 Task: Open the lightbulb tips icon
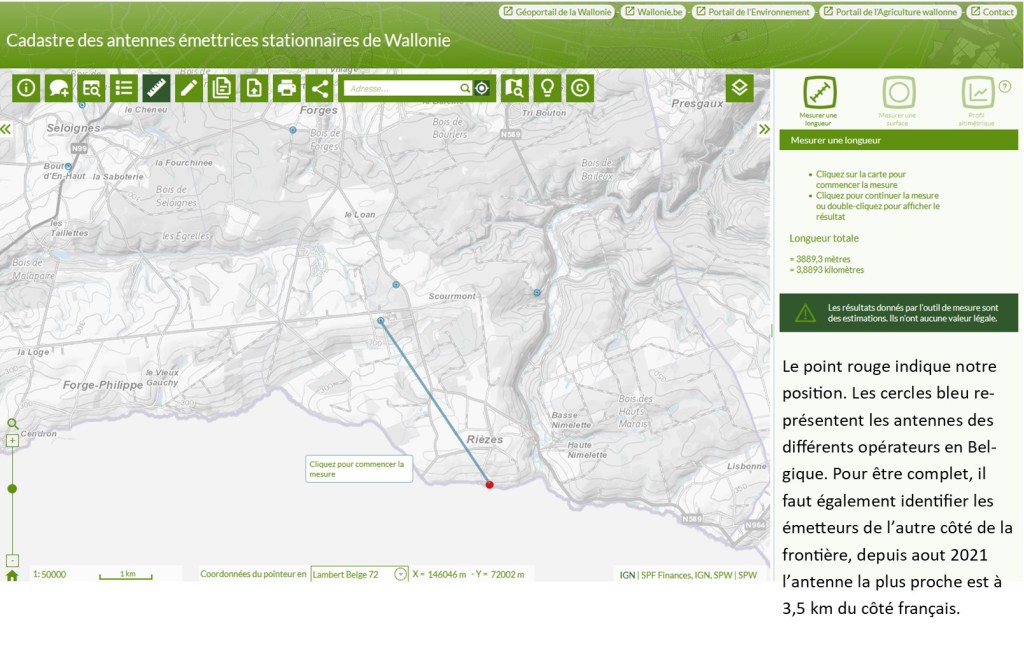click(x=547, y=88)
